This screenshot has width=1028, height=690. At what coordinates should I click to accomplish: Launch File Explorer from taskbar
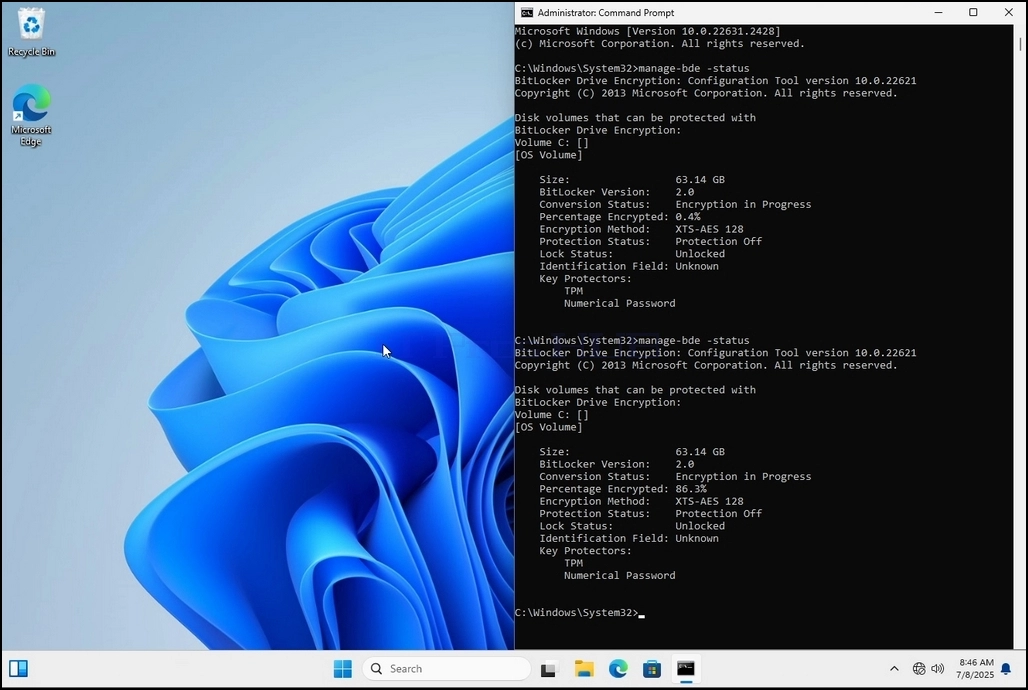coord(583,668)
